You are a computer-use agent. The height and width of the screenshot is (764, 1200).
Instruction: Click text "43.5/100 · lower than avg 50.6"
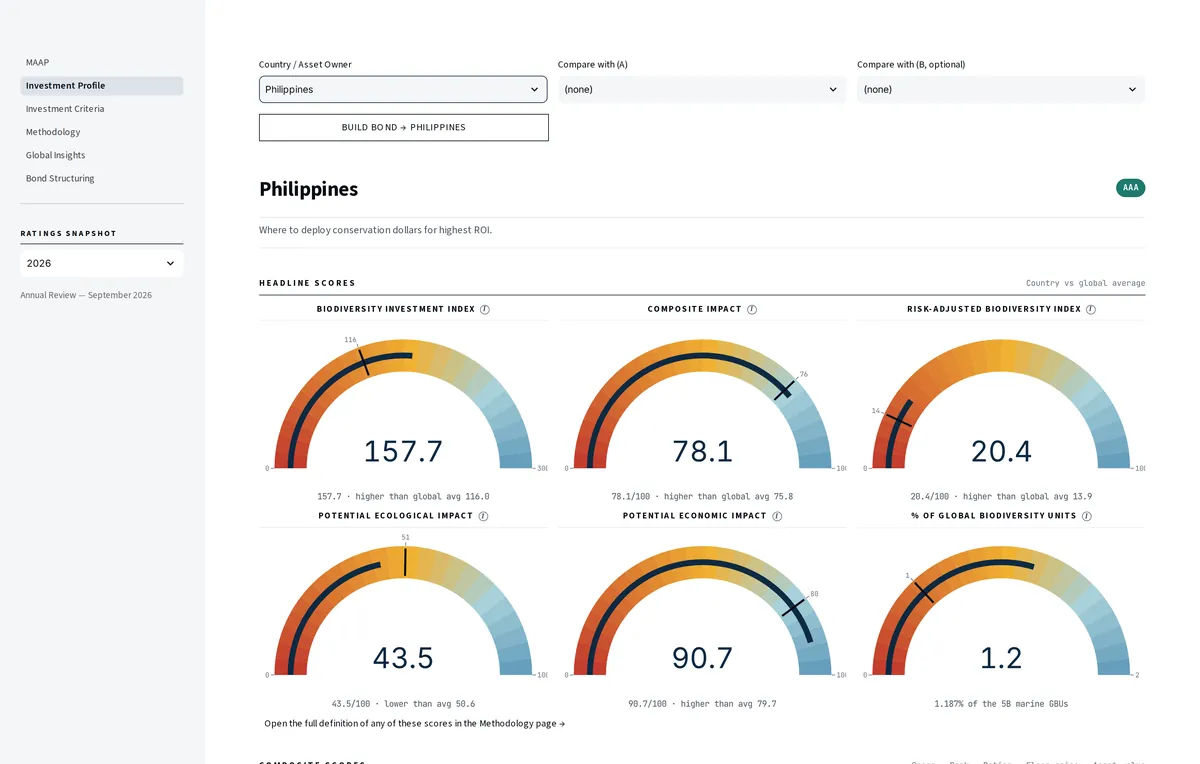point(403,704)
